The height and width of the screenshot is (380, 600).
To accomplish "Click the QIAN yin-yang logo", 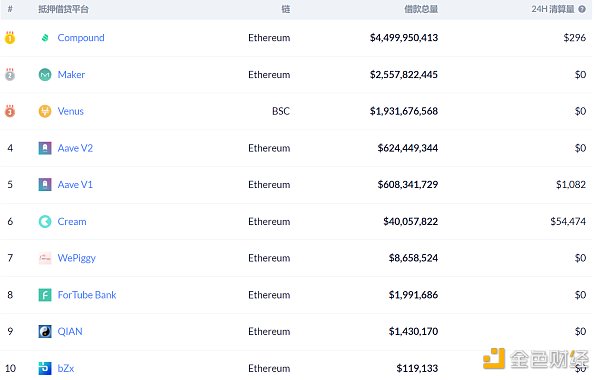I will pos(45,331).
